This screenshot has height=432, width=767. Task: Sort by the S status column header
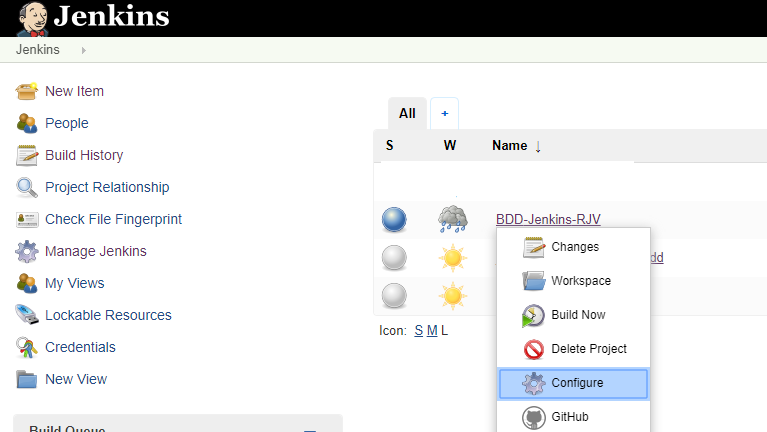click(389, 146)
